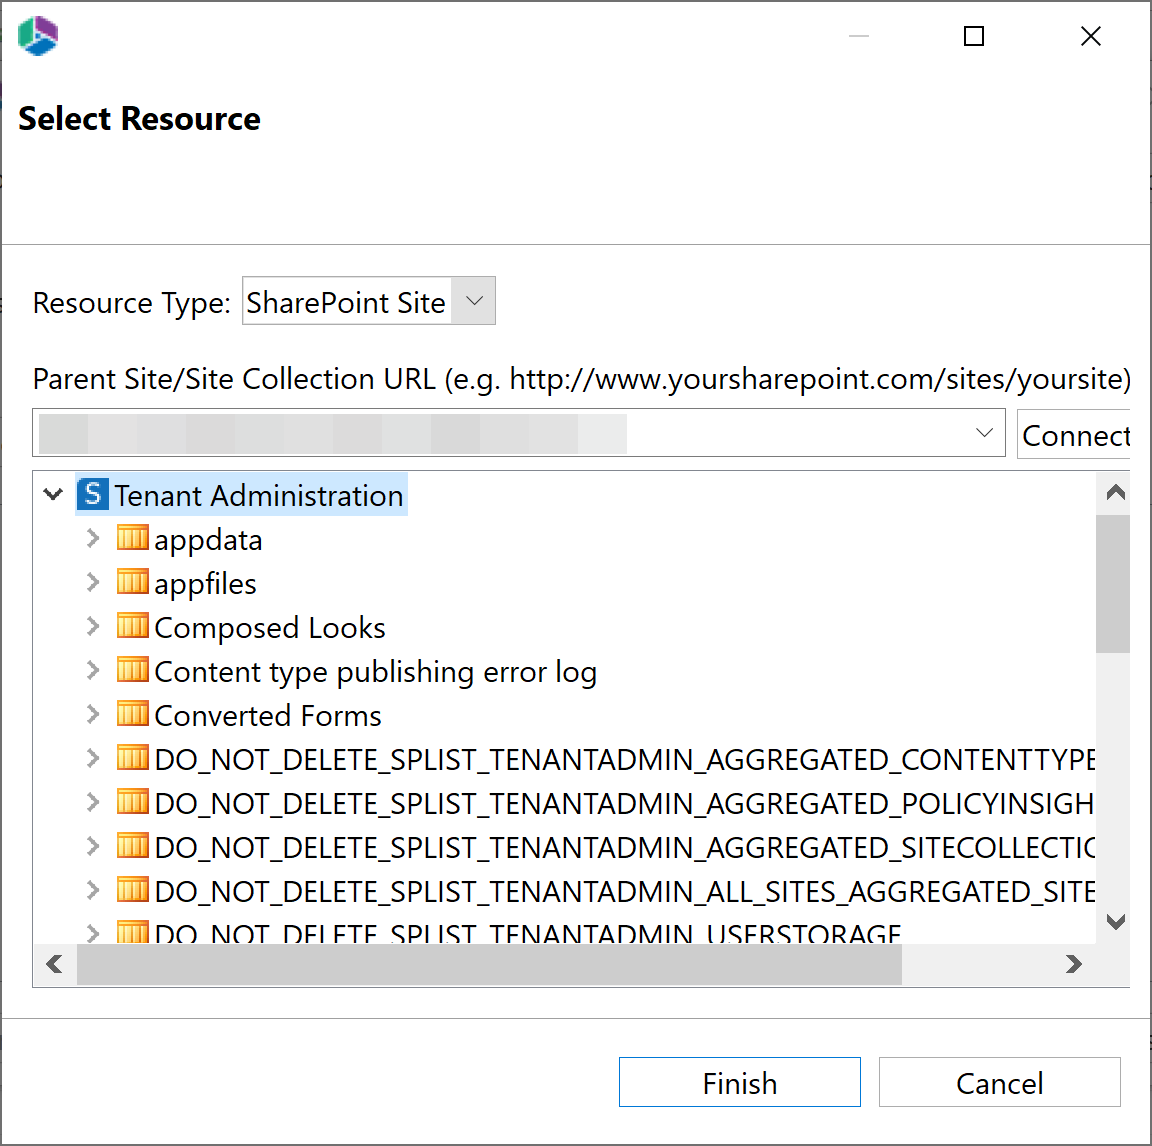Click the application logo in the title bar
The width and height of the screenshot is (1152, 1146).
[37, 35]
